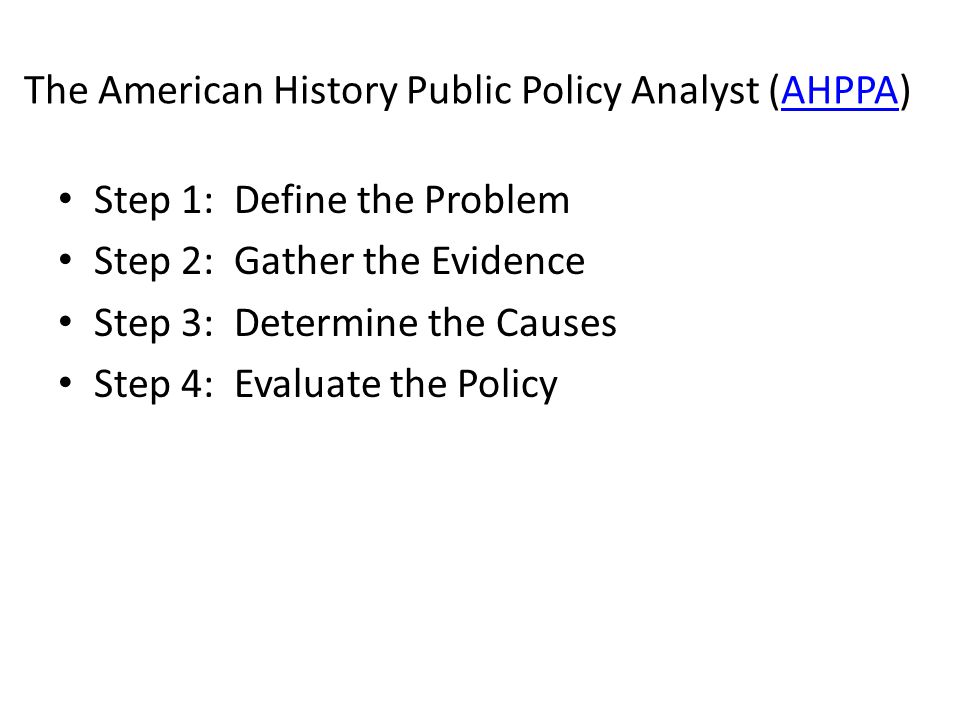Place cursor on the word 'Gather'
This screenshot has height=720, width=960.
294,261
